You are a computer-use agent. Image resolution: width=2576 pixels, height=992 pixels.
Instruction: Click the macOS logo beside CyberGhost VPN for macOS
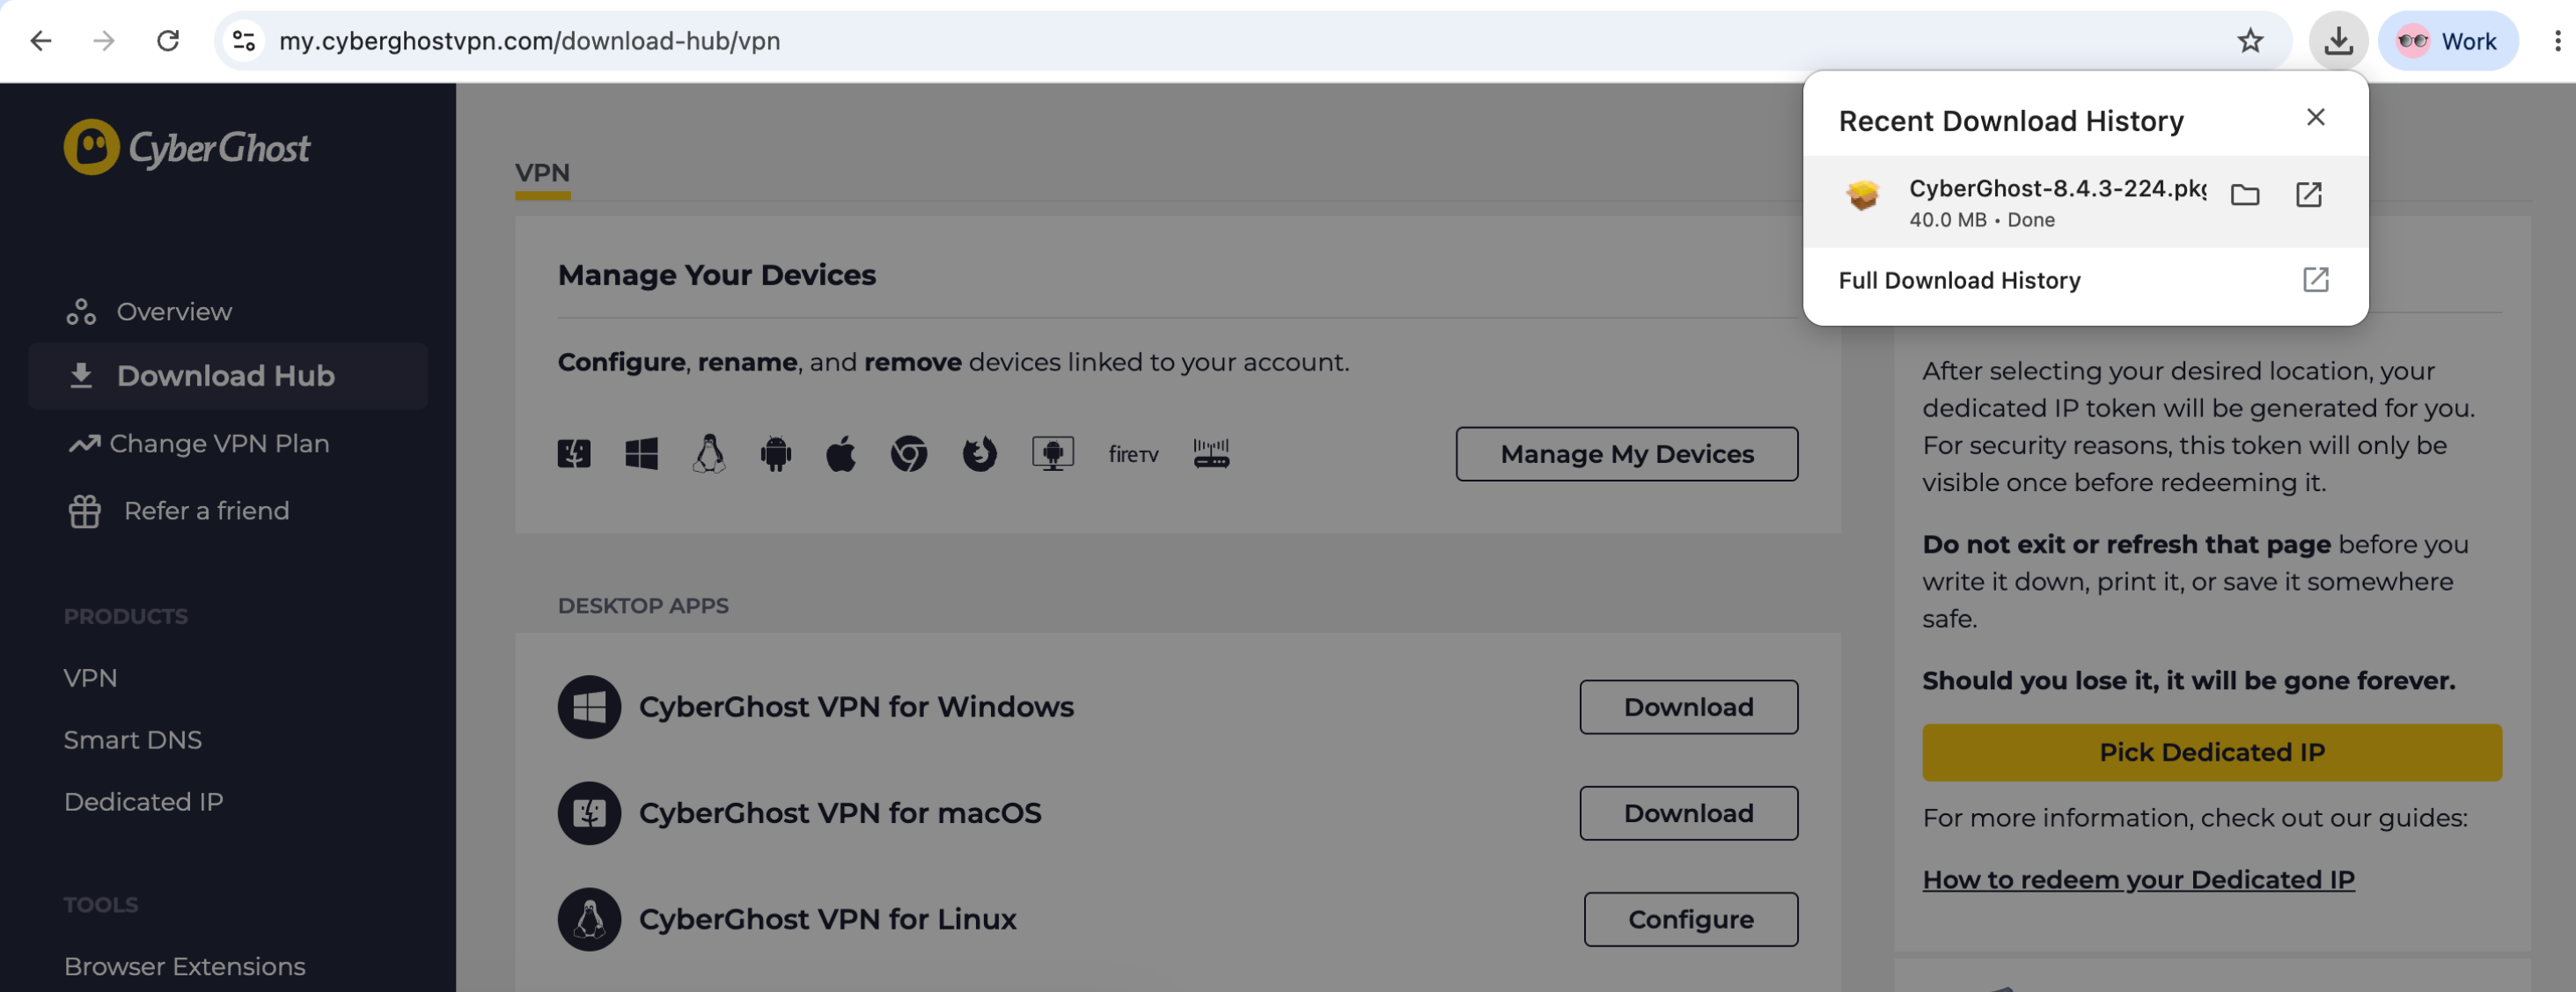pos(589,813)
